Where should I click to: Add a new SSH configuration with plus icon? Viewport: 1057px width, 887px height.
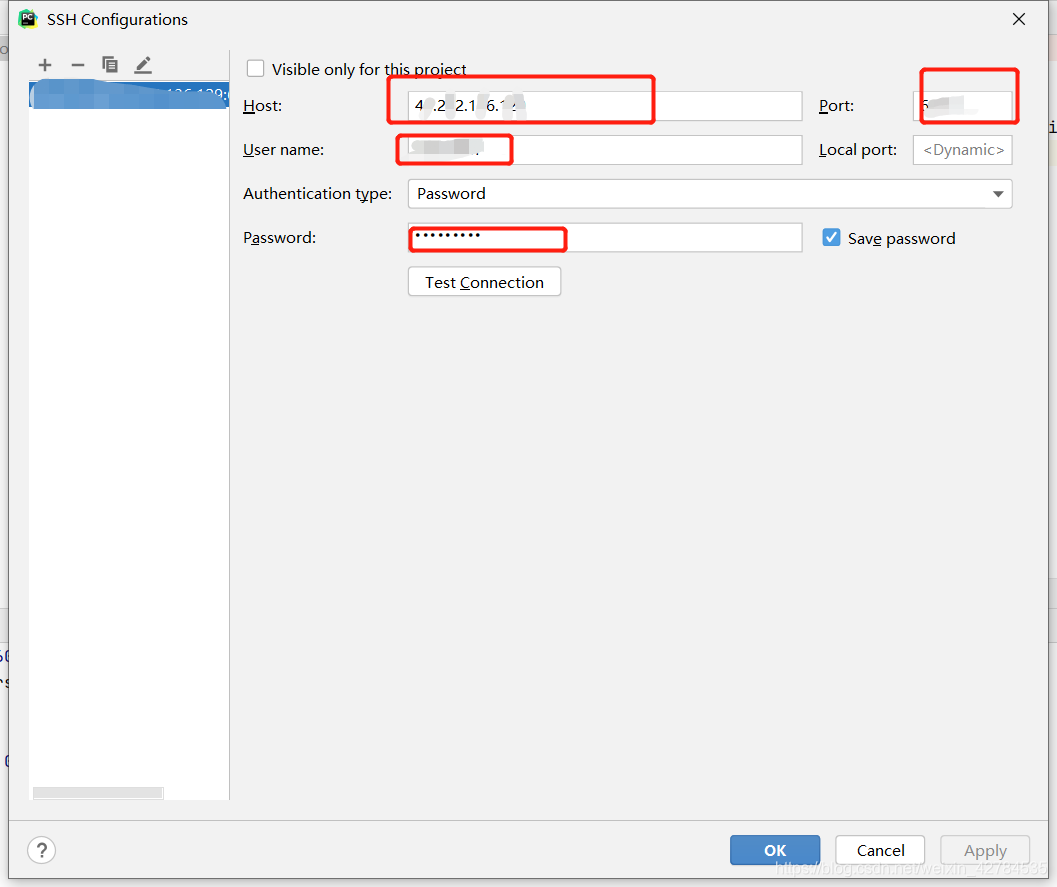44,65
